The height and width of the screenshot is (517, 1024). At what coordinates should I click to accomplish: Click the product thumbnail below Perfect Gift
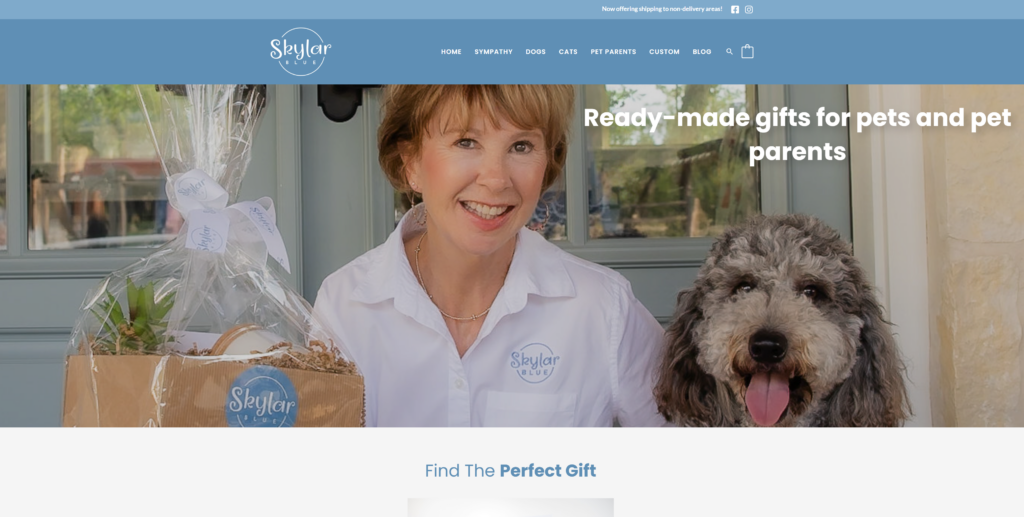[x=510, y=507]
